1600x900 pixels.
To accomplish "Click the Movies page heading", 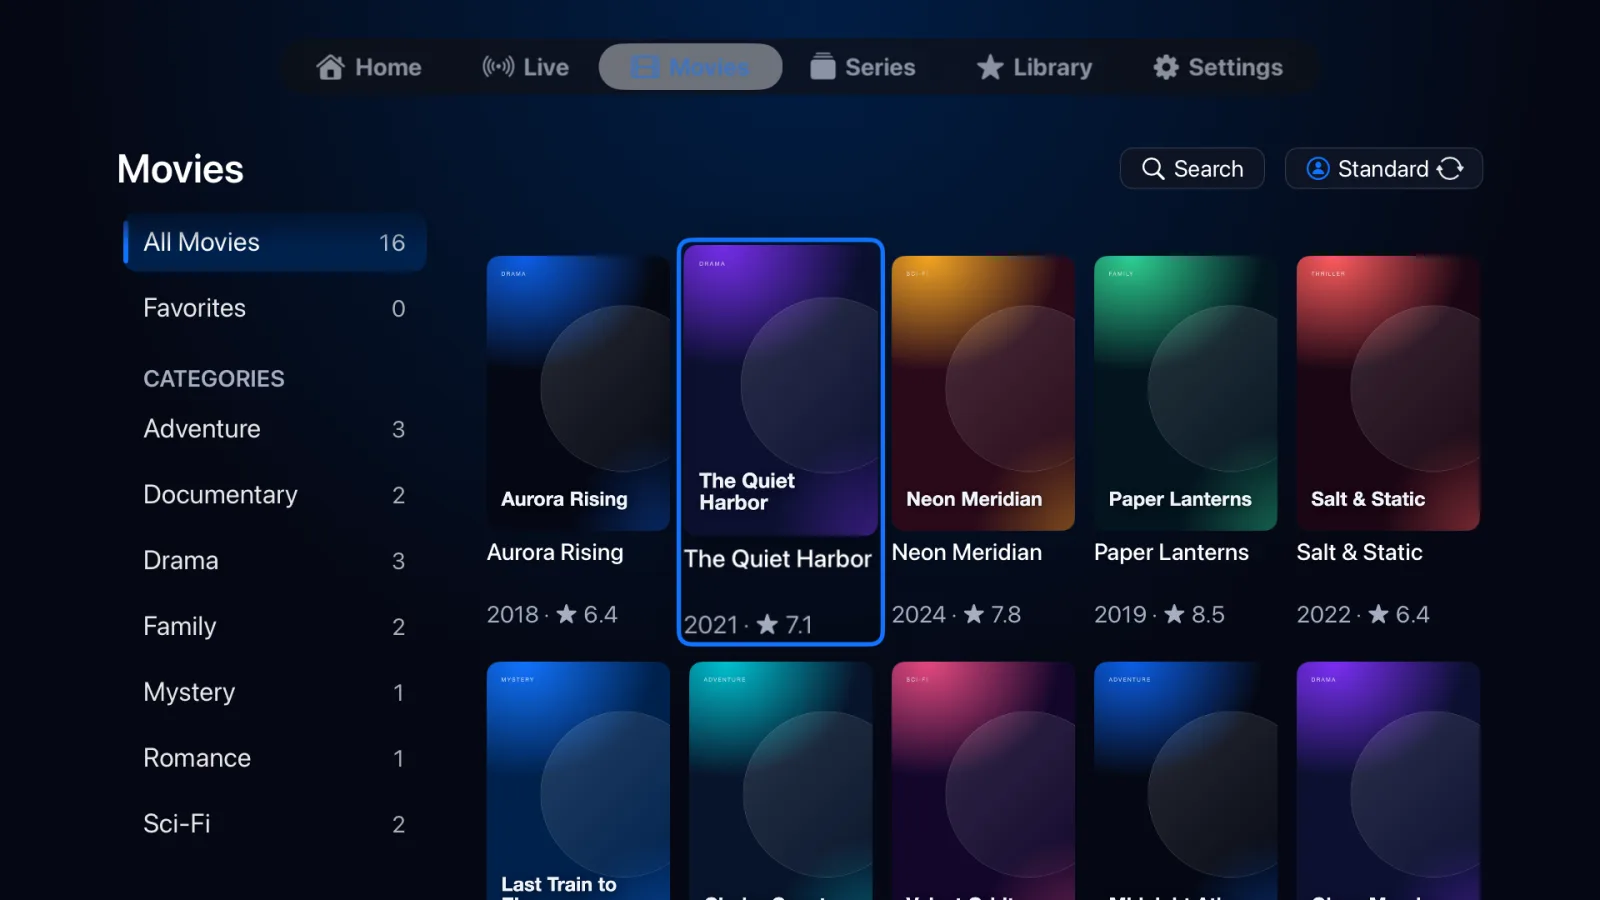I will pyautogui.click(x=180, y=169).
